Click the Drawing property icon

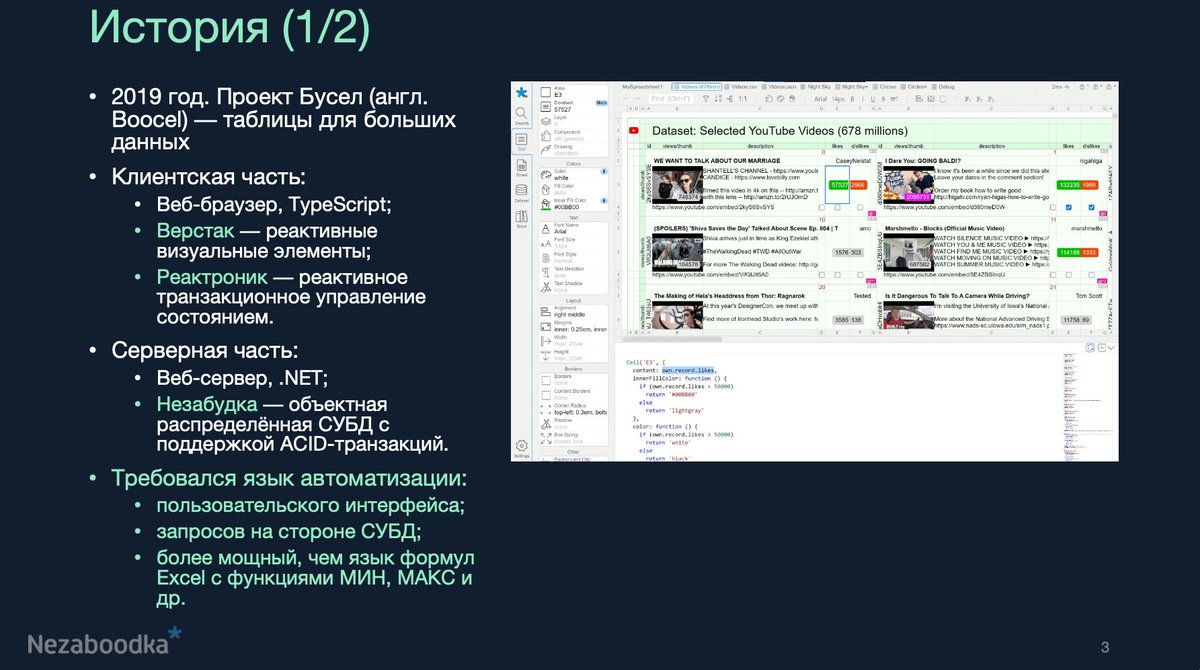546,150
